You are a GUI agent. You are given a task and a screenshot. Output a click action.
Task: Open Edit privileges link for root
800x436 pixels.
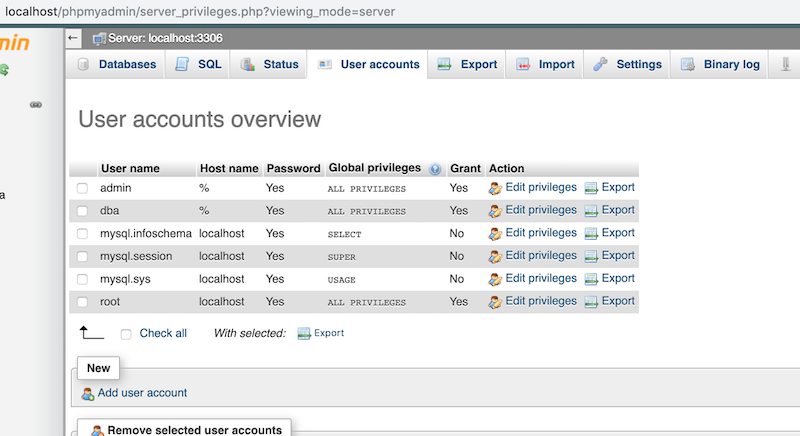tap(541, 301)
